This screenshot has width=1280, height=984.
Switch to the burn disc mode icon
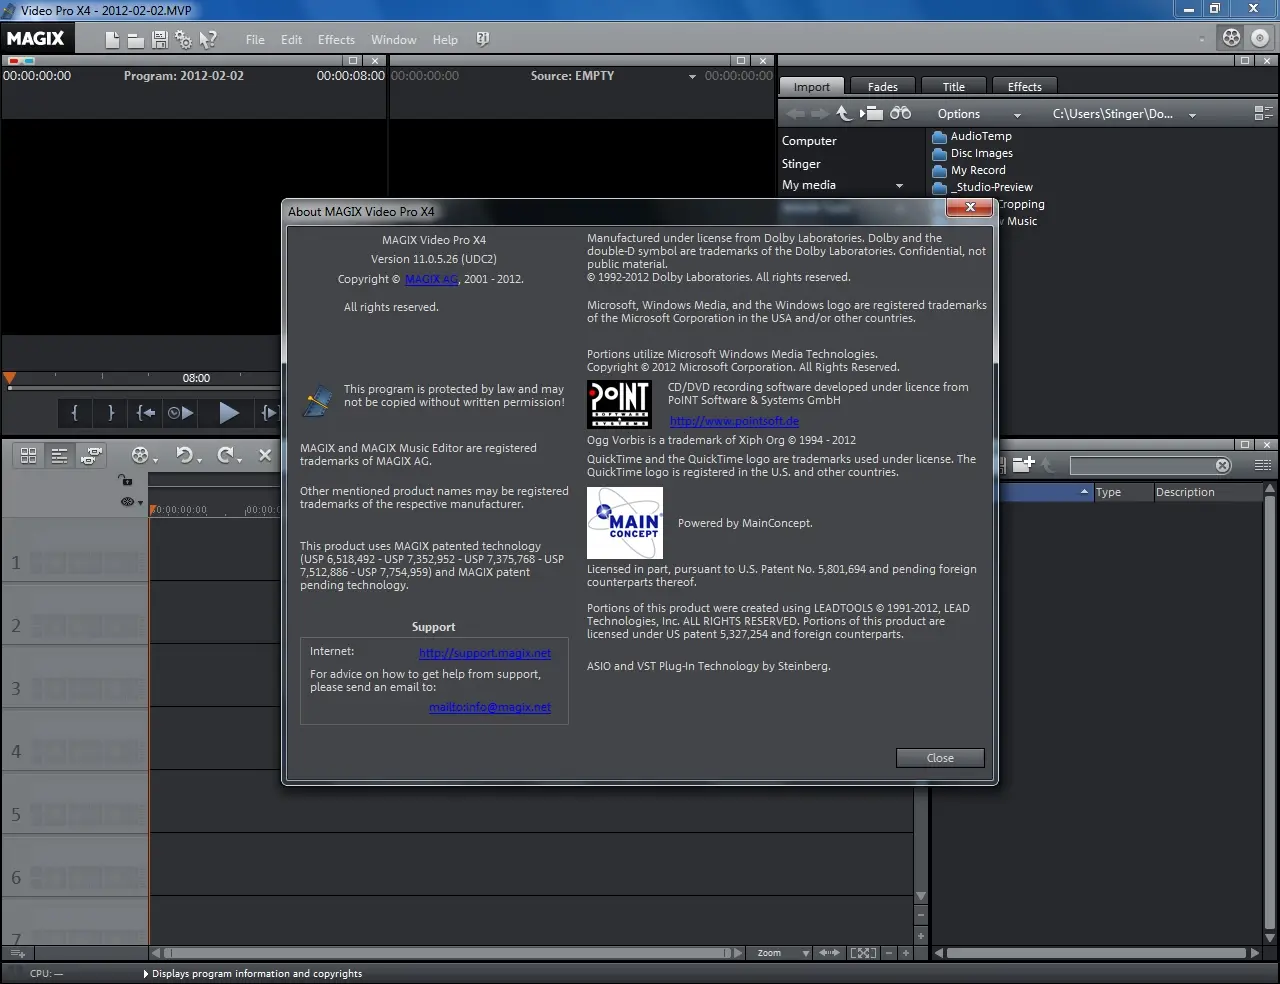click(1260, 38)
